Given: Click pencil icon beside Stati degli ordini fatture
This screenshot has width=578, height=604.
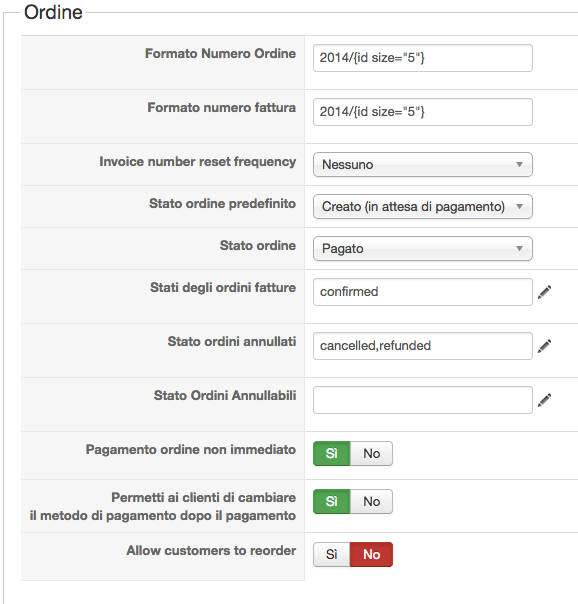Looking at the screenshot, I should click(x=544, y=292).
